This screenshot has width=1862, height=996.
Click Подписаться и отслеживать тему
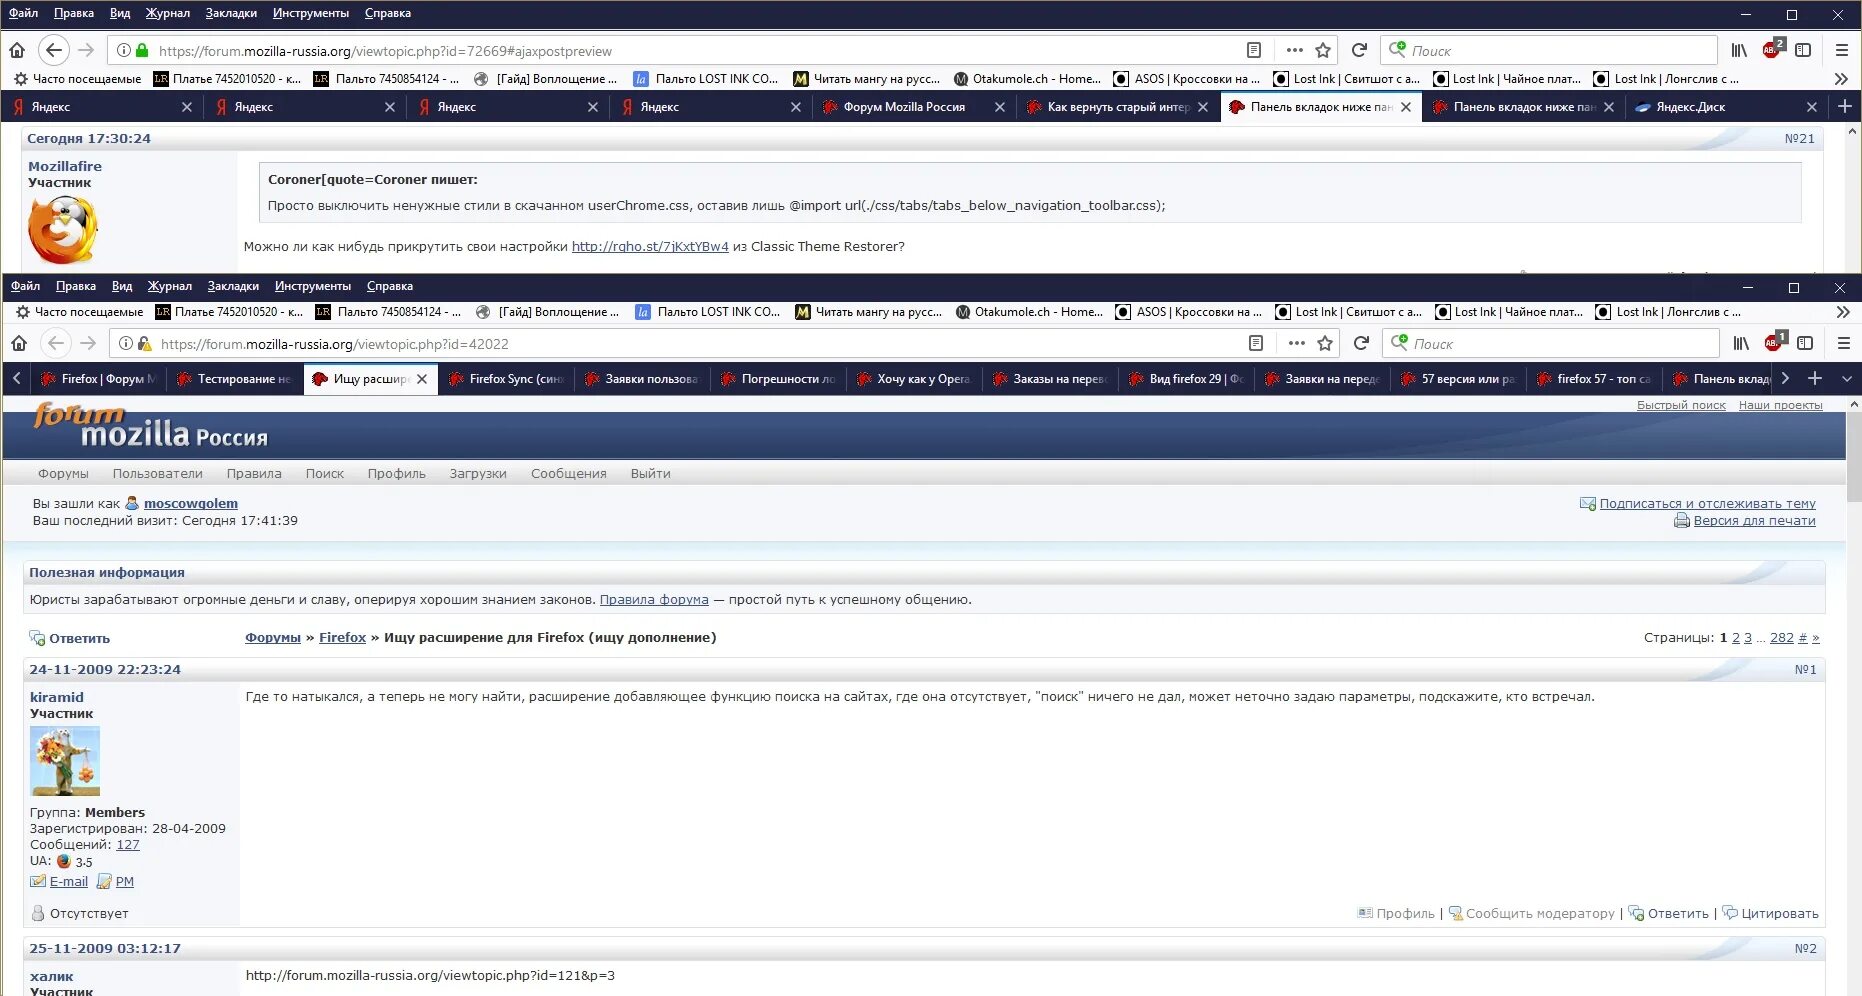[x=1707, y=503]
